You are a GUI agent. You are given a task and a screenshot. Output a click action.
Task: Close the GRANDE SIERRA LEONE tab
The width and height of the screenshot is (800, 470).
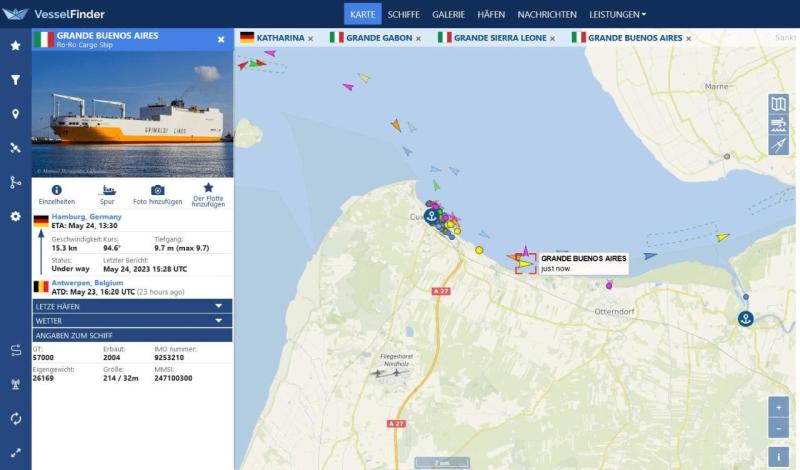[553, 38]
